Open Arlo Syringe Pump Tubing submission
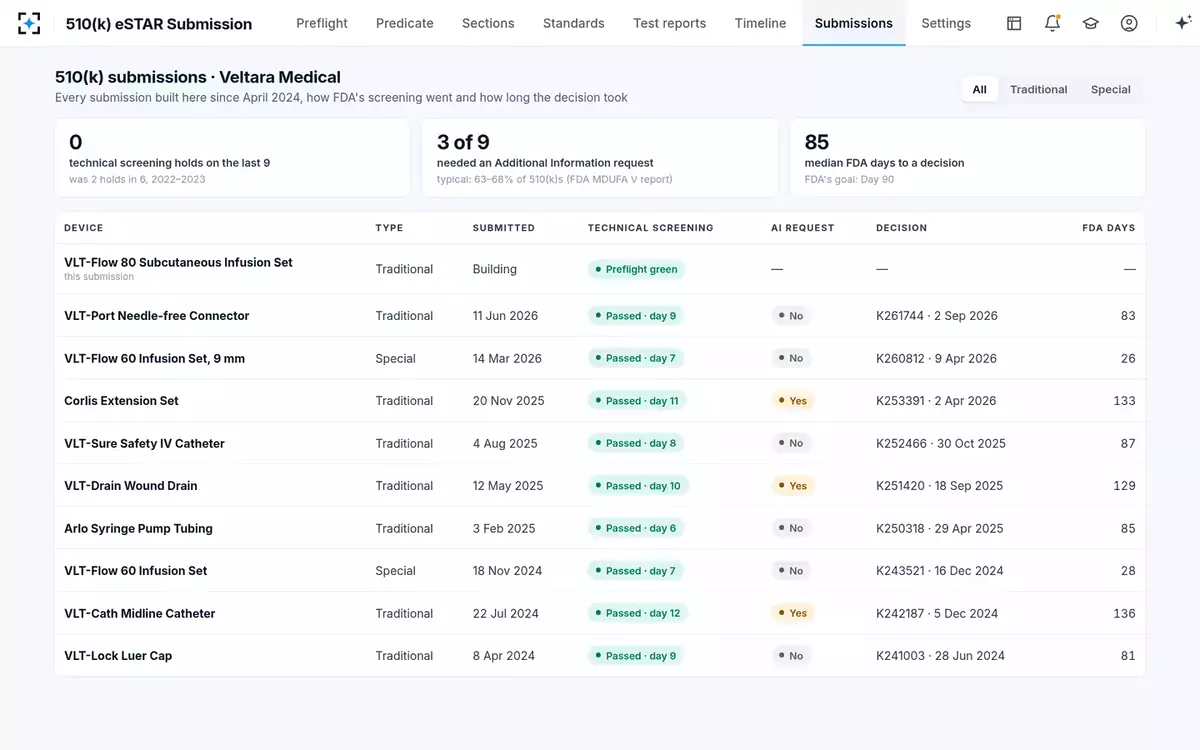Screen dimensions: 1200x750 pos(600,528)
